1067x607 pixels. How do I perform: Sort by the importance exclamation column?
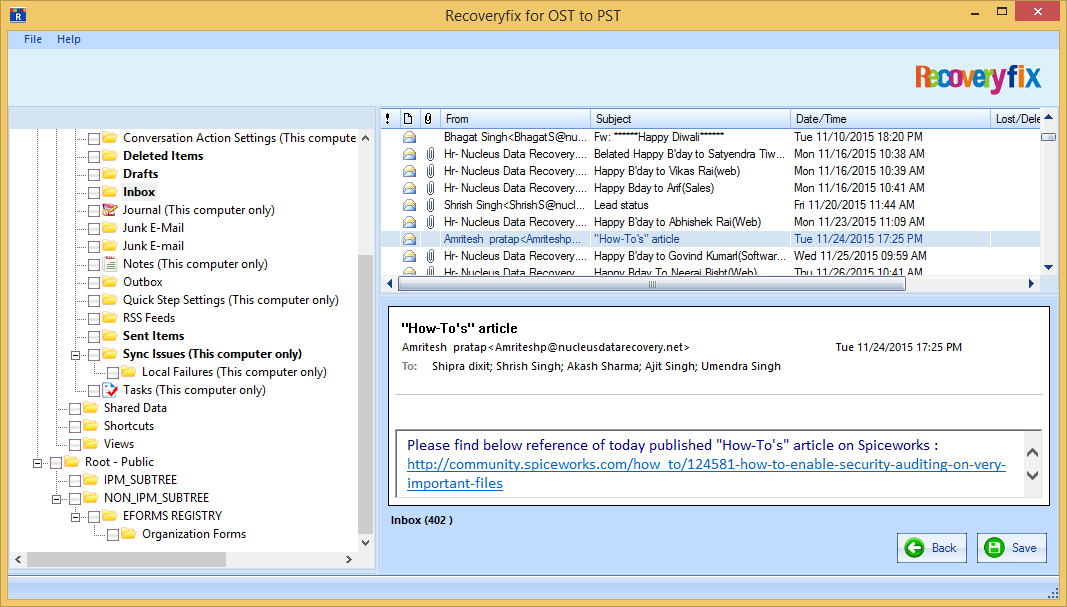[389, 118]
